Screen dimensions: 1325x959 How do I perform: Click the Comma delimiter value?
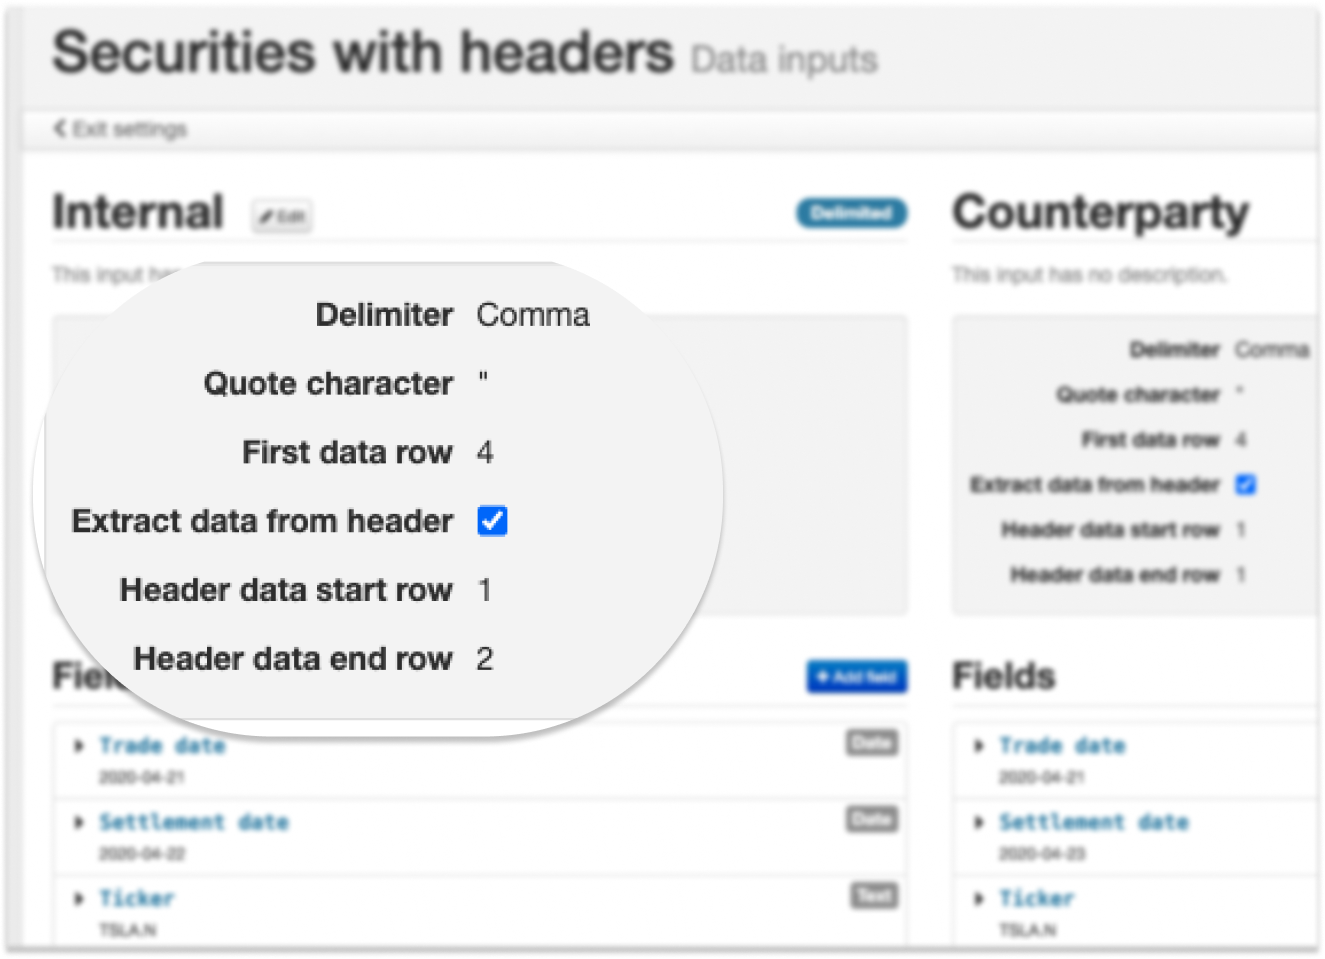pos(533,315)
